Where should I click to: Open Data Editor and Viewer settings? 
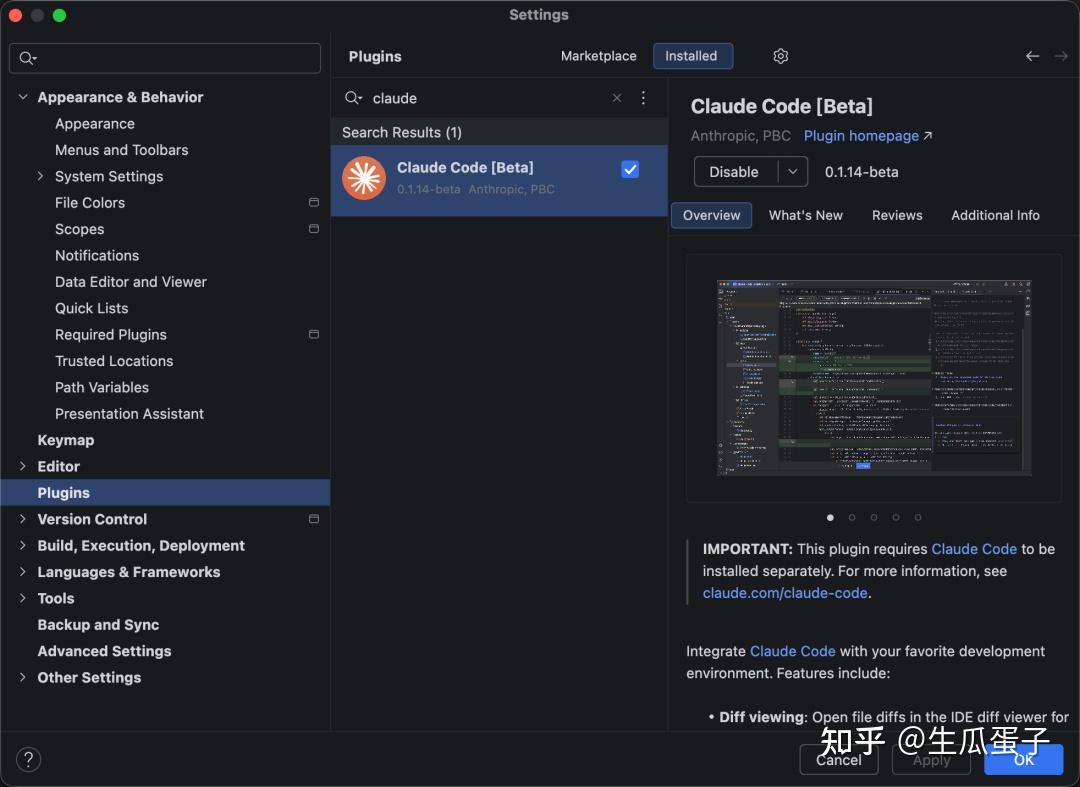pyautogui.click(x=130, y=282)
